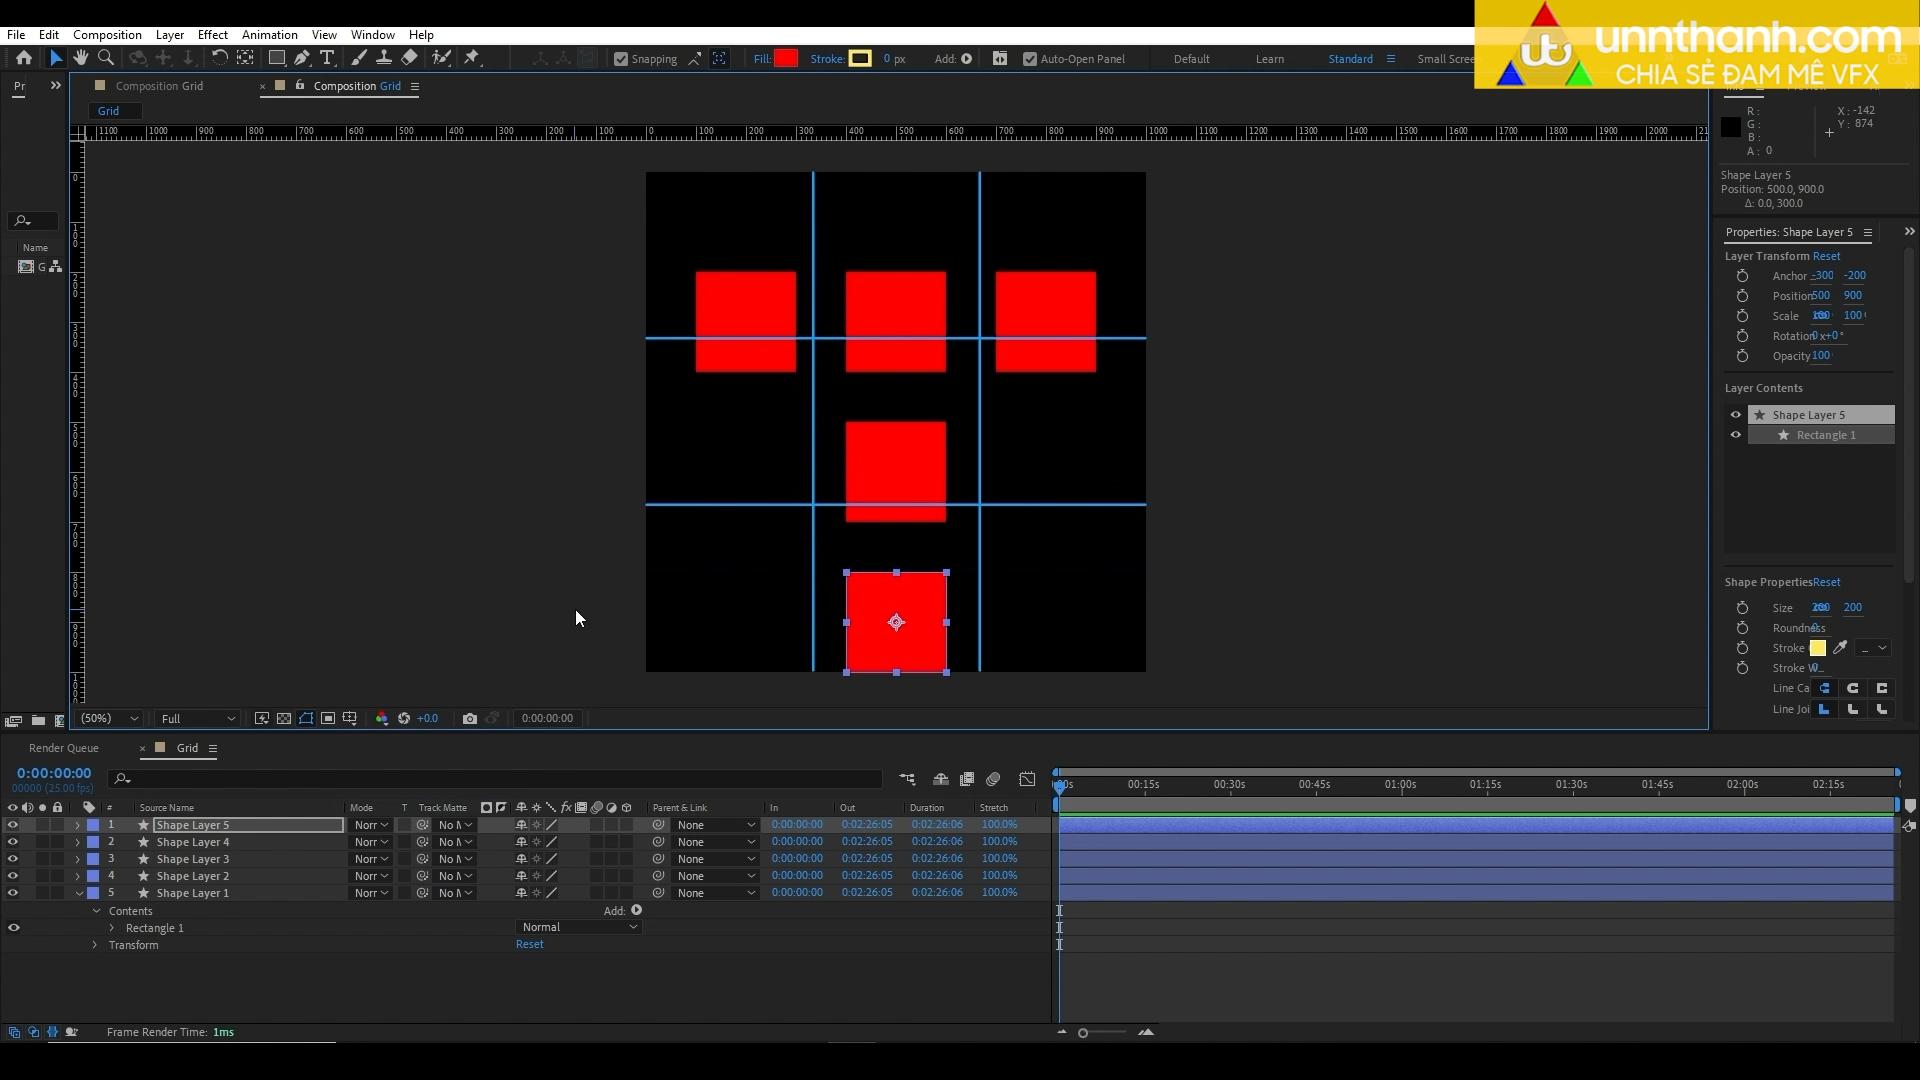Viewport: 1920px width, 1080px height.
Task: Select the Zoom magnifier tool
Action: [106, 58]
